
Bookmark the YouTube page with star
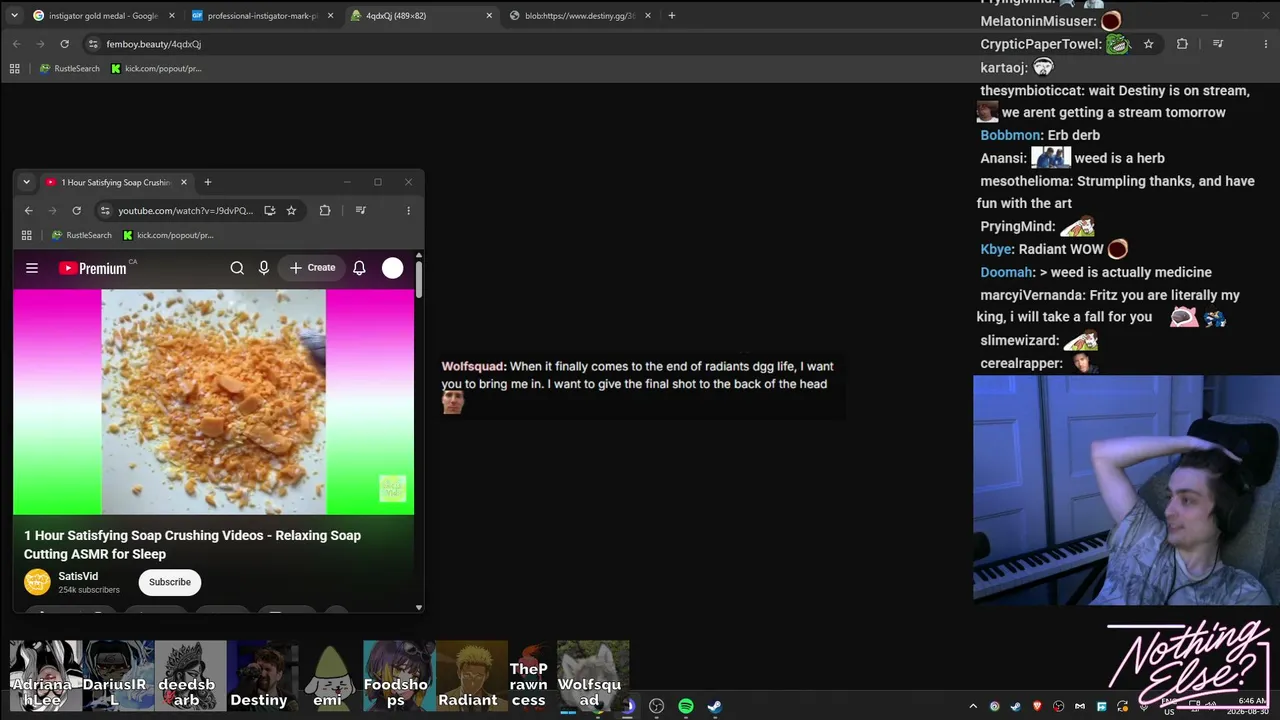(x=291, y=210)
